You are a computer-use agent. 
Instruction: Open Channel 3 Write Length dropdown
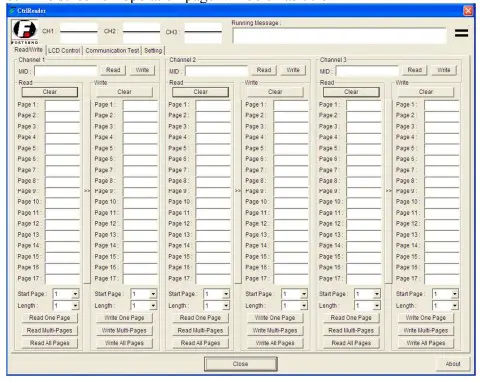click(x=455, y=306)
